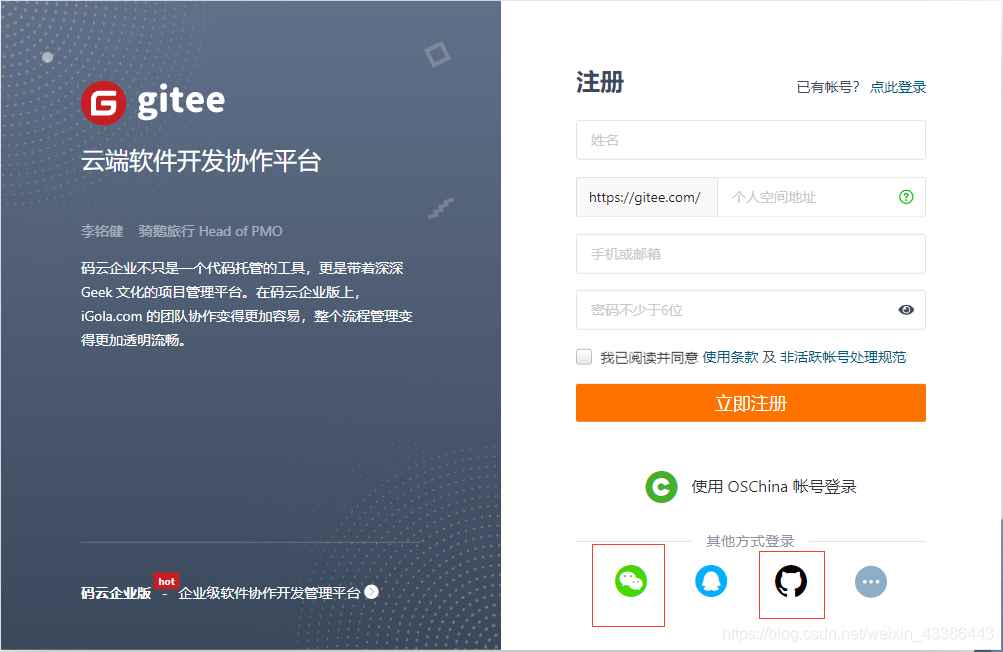Click 企业级软件协作开发管理平台 link text
Image resolution: width=1003 pixels, height=652 pixels.
269,593
